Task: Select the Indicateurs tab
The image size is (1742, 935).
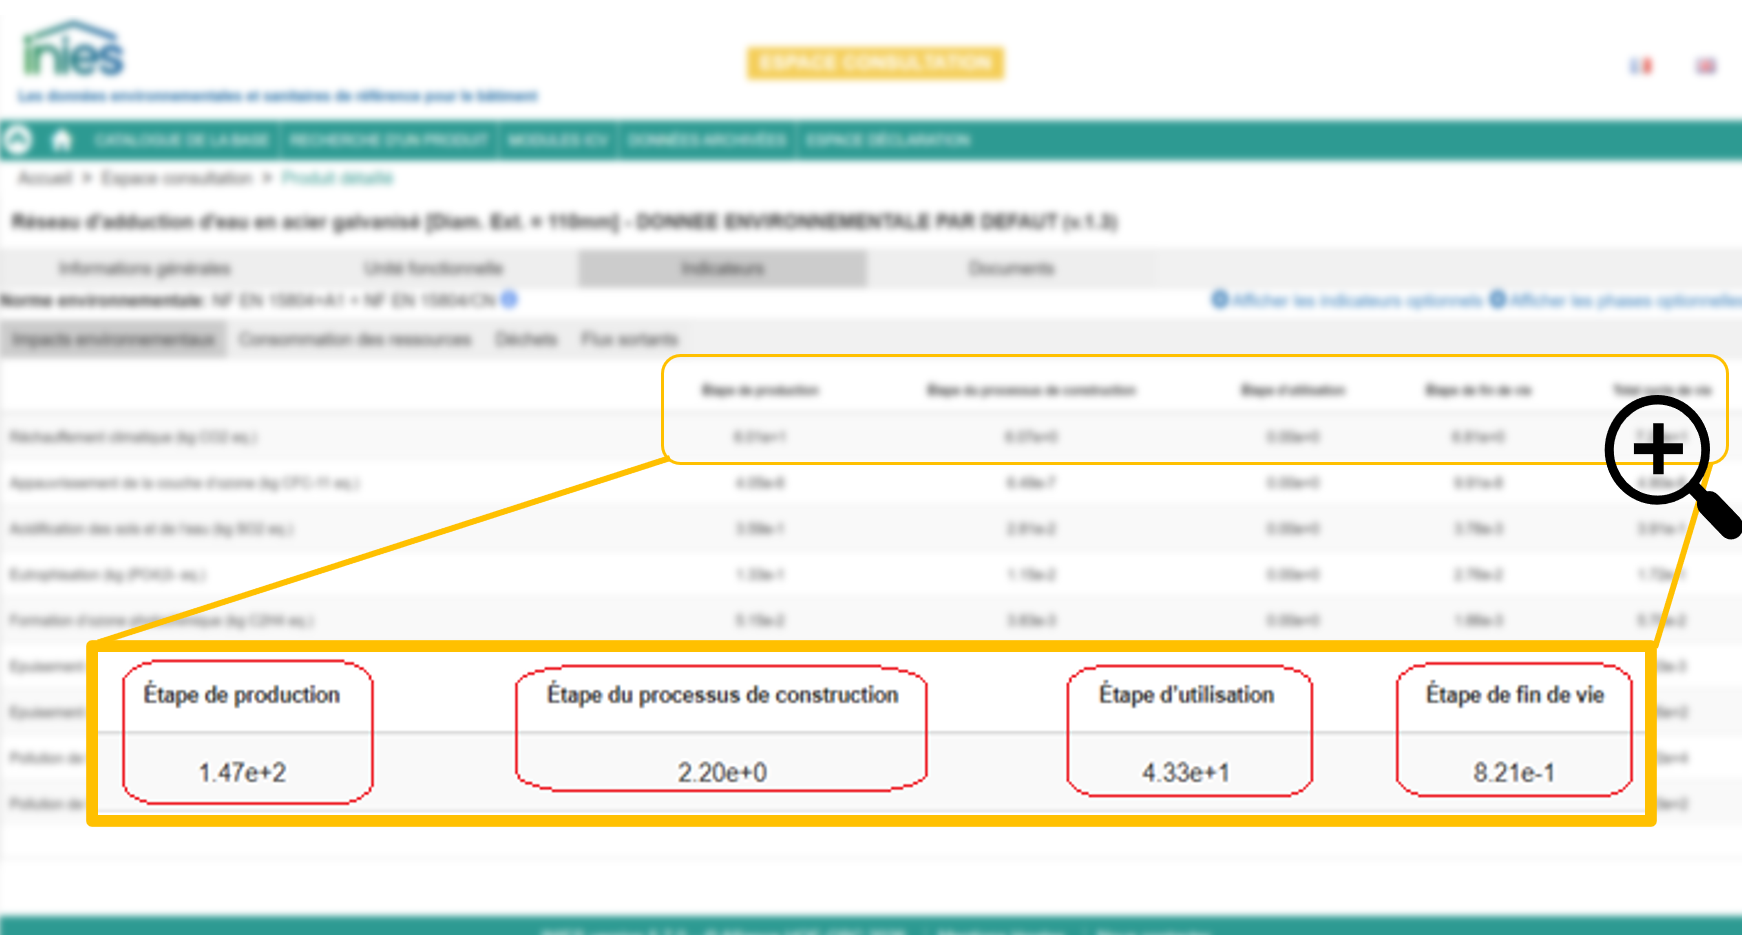Action: point(722,268)
